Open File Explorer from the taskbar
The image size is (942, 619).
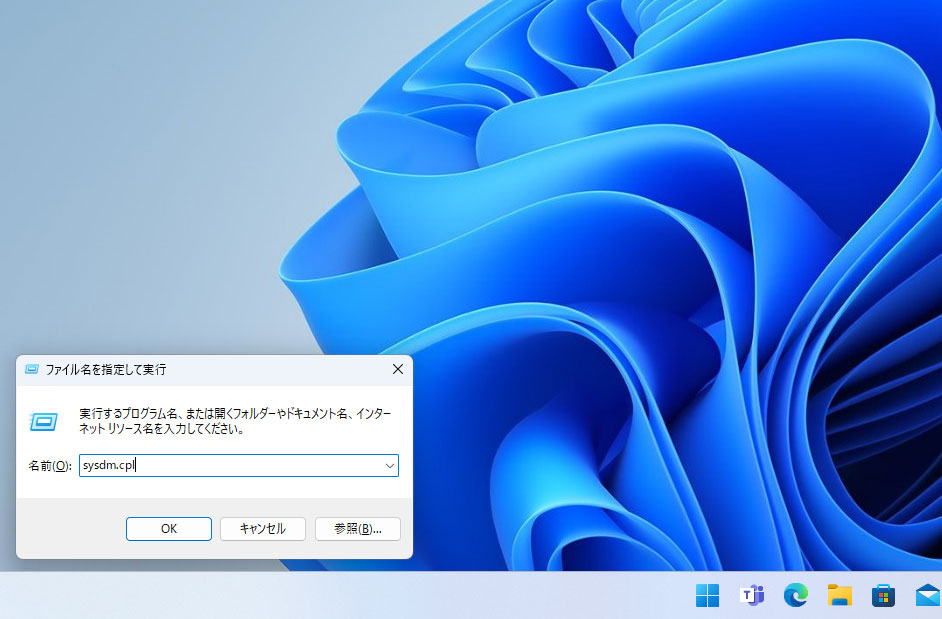pos(839,596)
